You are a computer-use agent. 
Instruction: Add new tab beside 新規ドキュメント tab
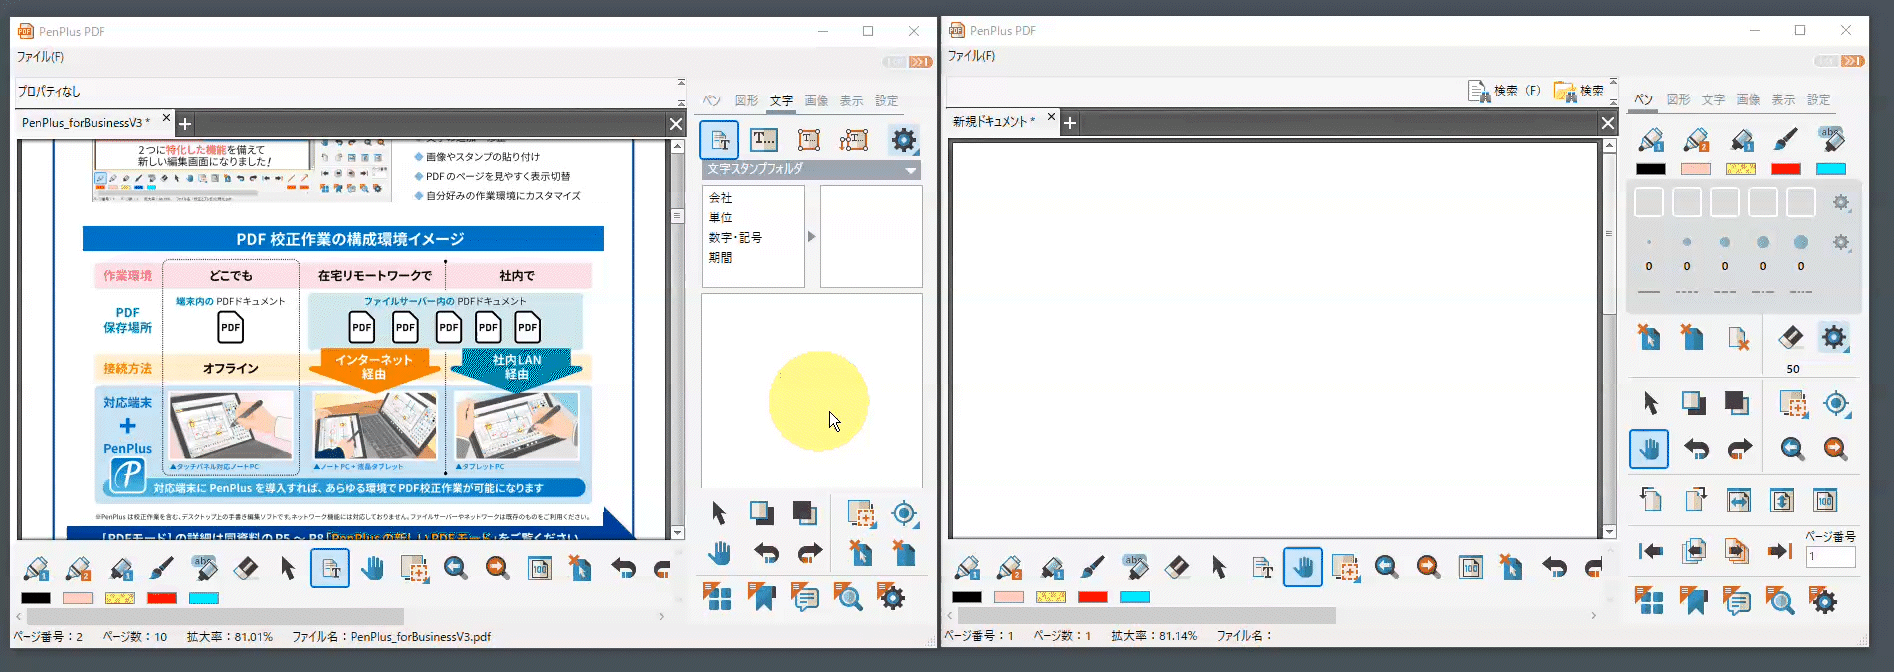(x=1070, y=123)
